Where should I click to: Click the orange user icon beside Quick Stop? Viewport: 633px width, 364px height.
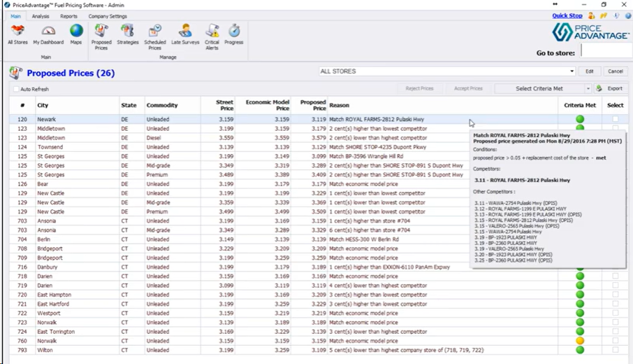point(591,16)
